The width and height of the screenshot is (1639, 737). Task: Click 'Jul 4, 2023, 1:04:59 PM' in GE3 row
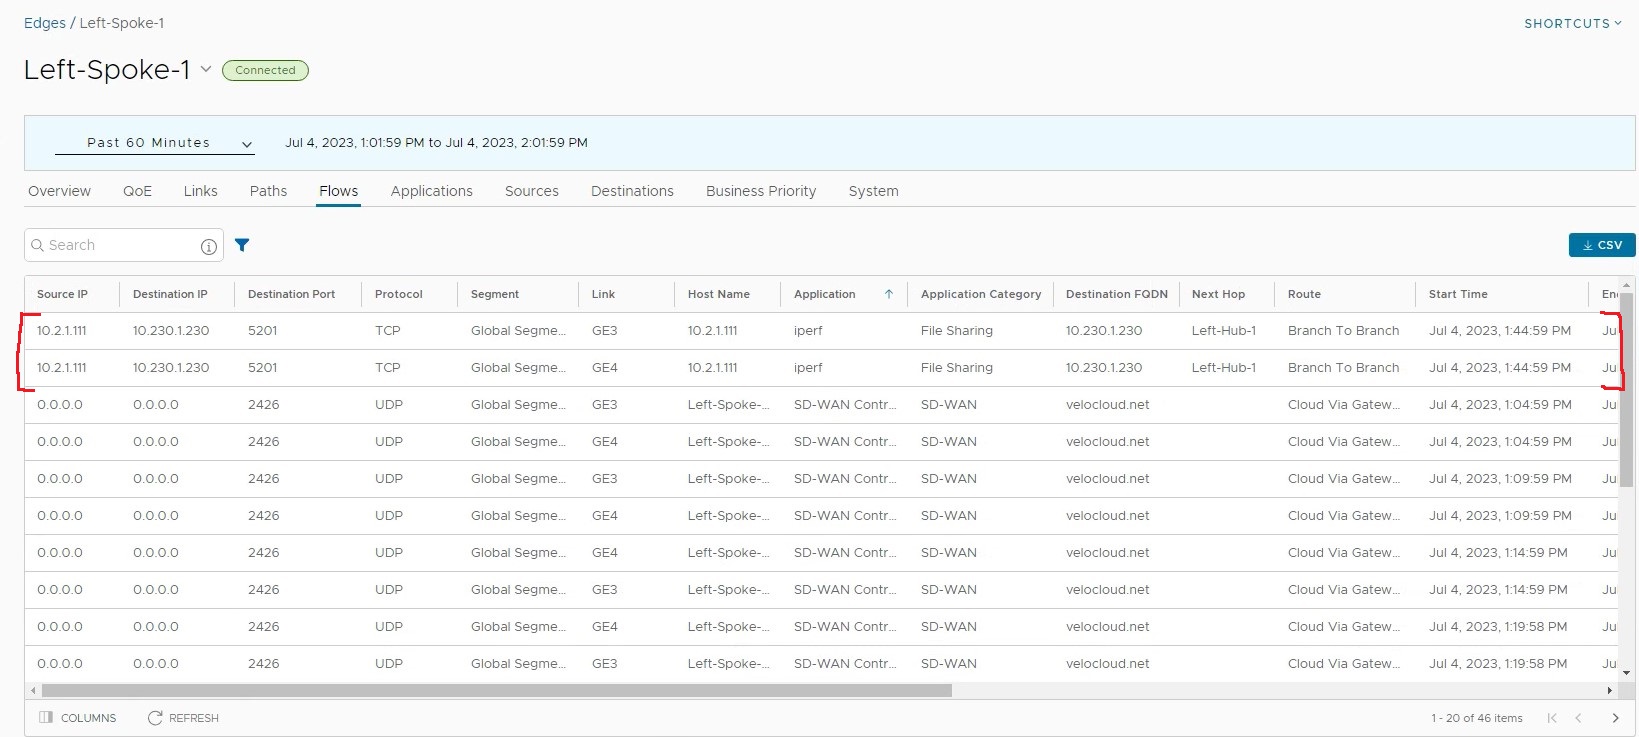(1500, 405)
